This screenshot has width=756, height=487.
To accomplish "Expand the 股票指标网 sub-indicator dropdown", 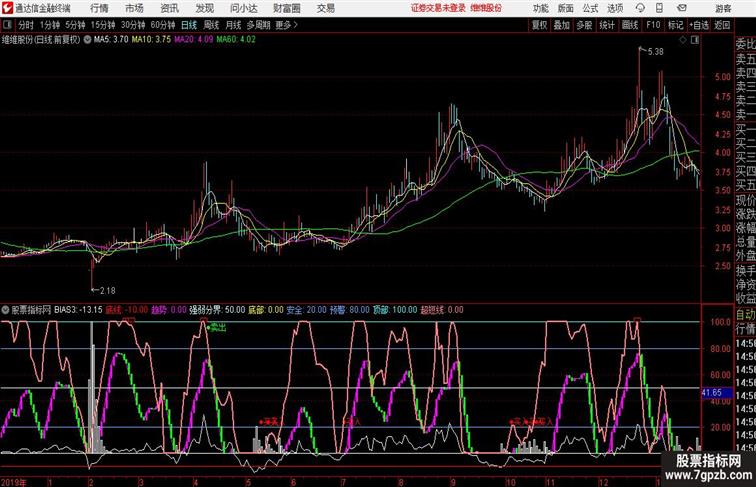I will 5,310.
